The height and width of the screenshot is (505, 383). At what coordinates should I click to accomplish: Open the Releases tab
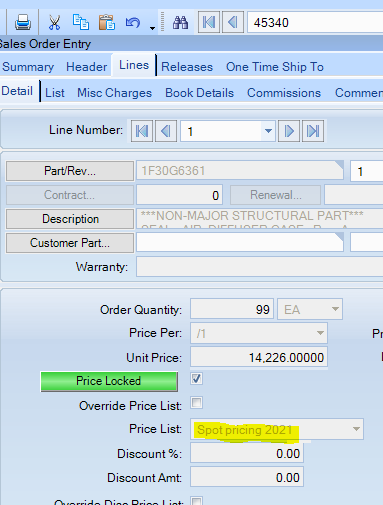(187, 67)
